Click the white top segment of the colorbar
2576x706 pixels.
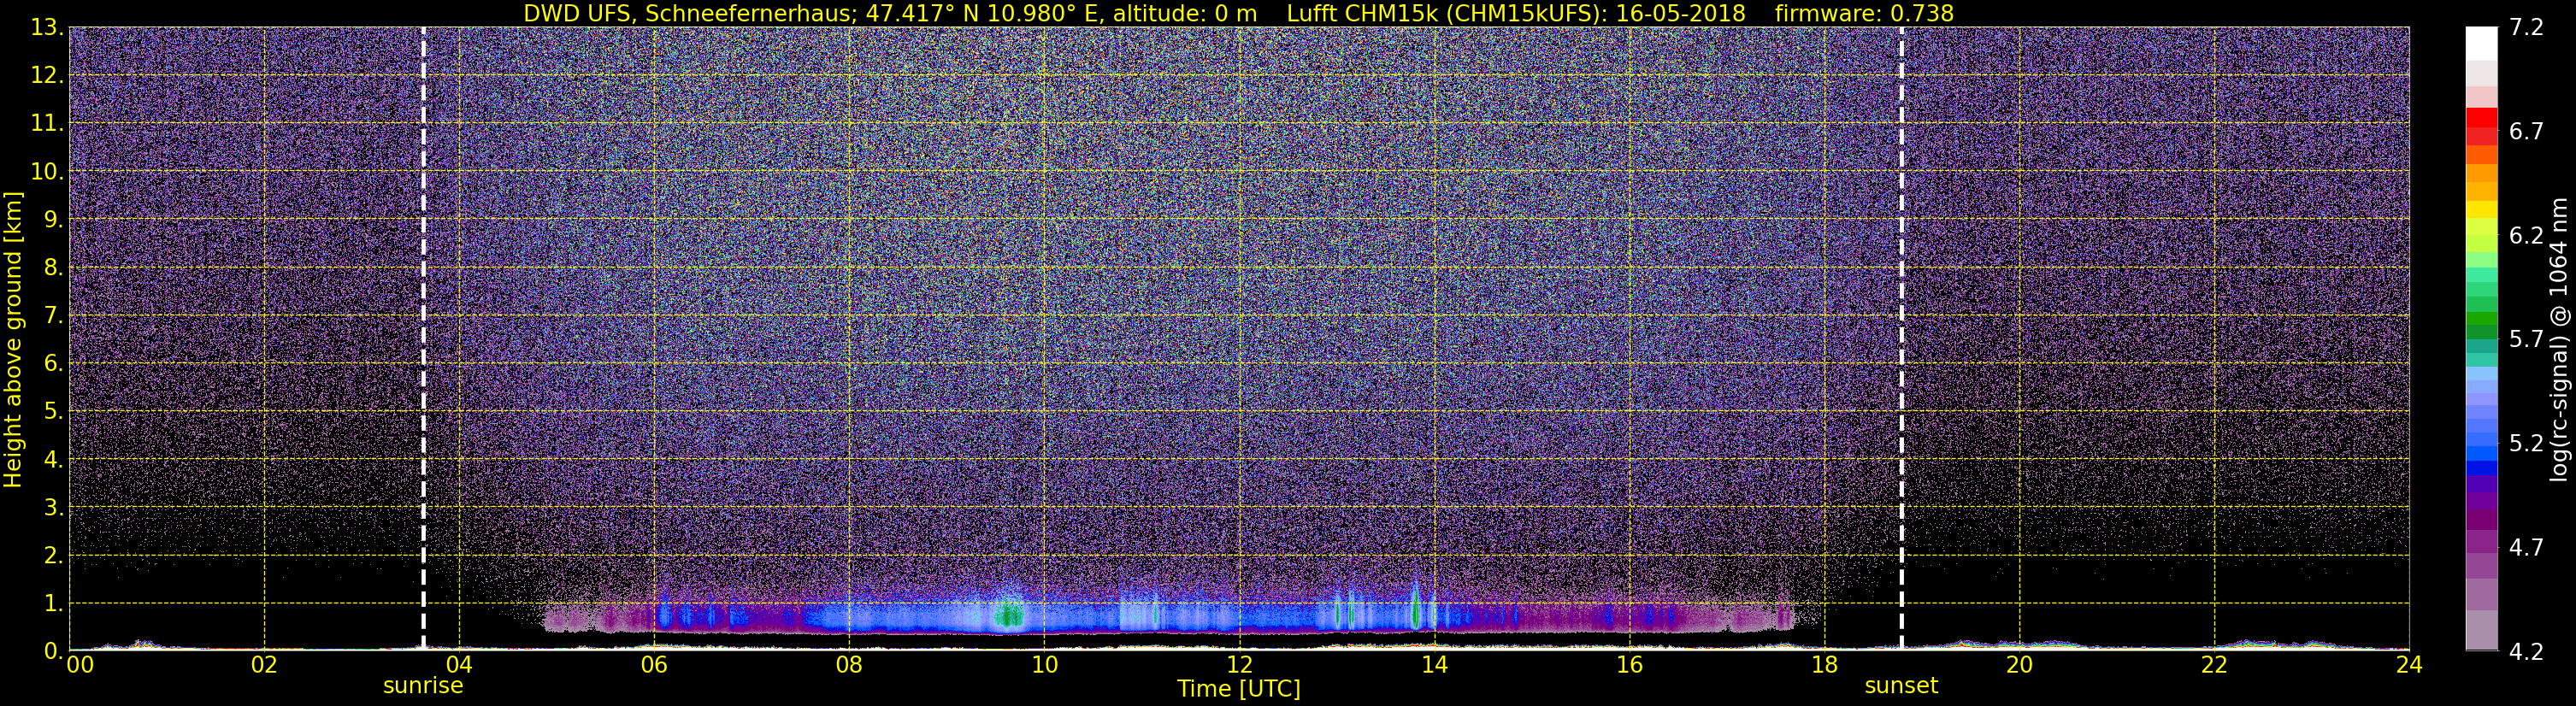[2481, 44]
